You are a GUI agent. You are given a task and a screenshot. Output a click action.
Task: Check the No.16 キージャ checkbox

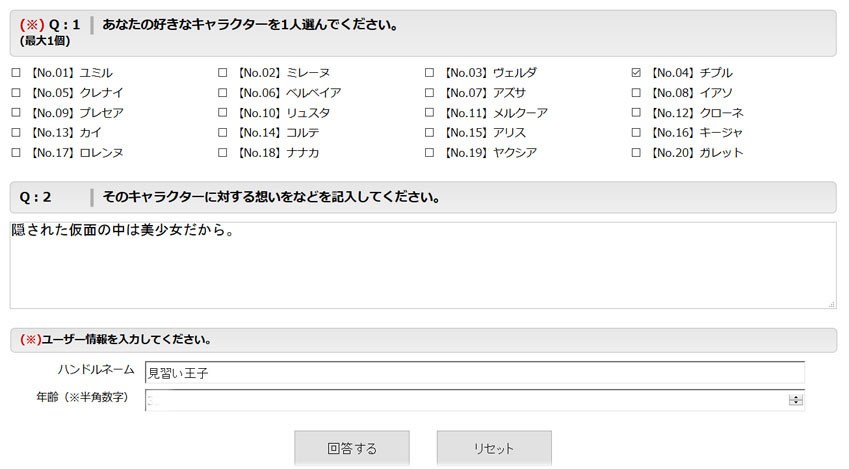pyautogui.click(x=636, y=133)
